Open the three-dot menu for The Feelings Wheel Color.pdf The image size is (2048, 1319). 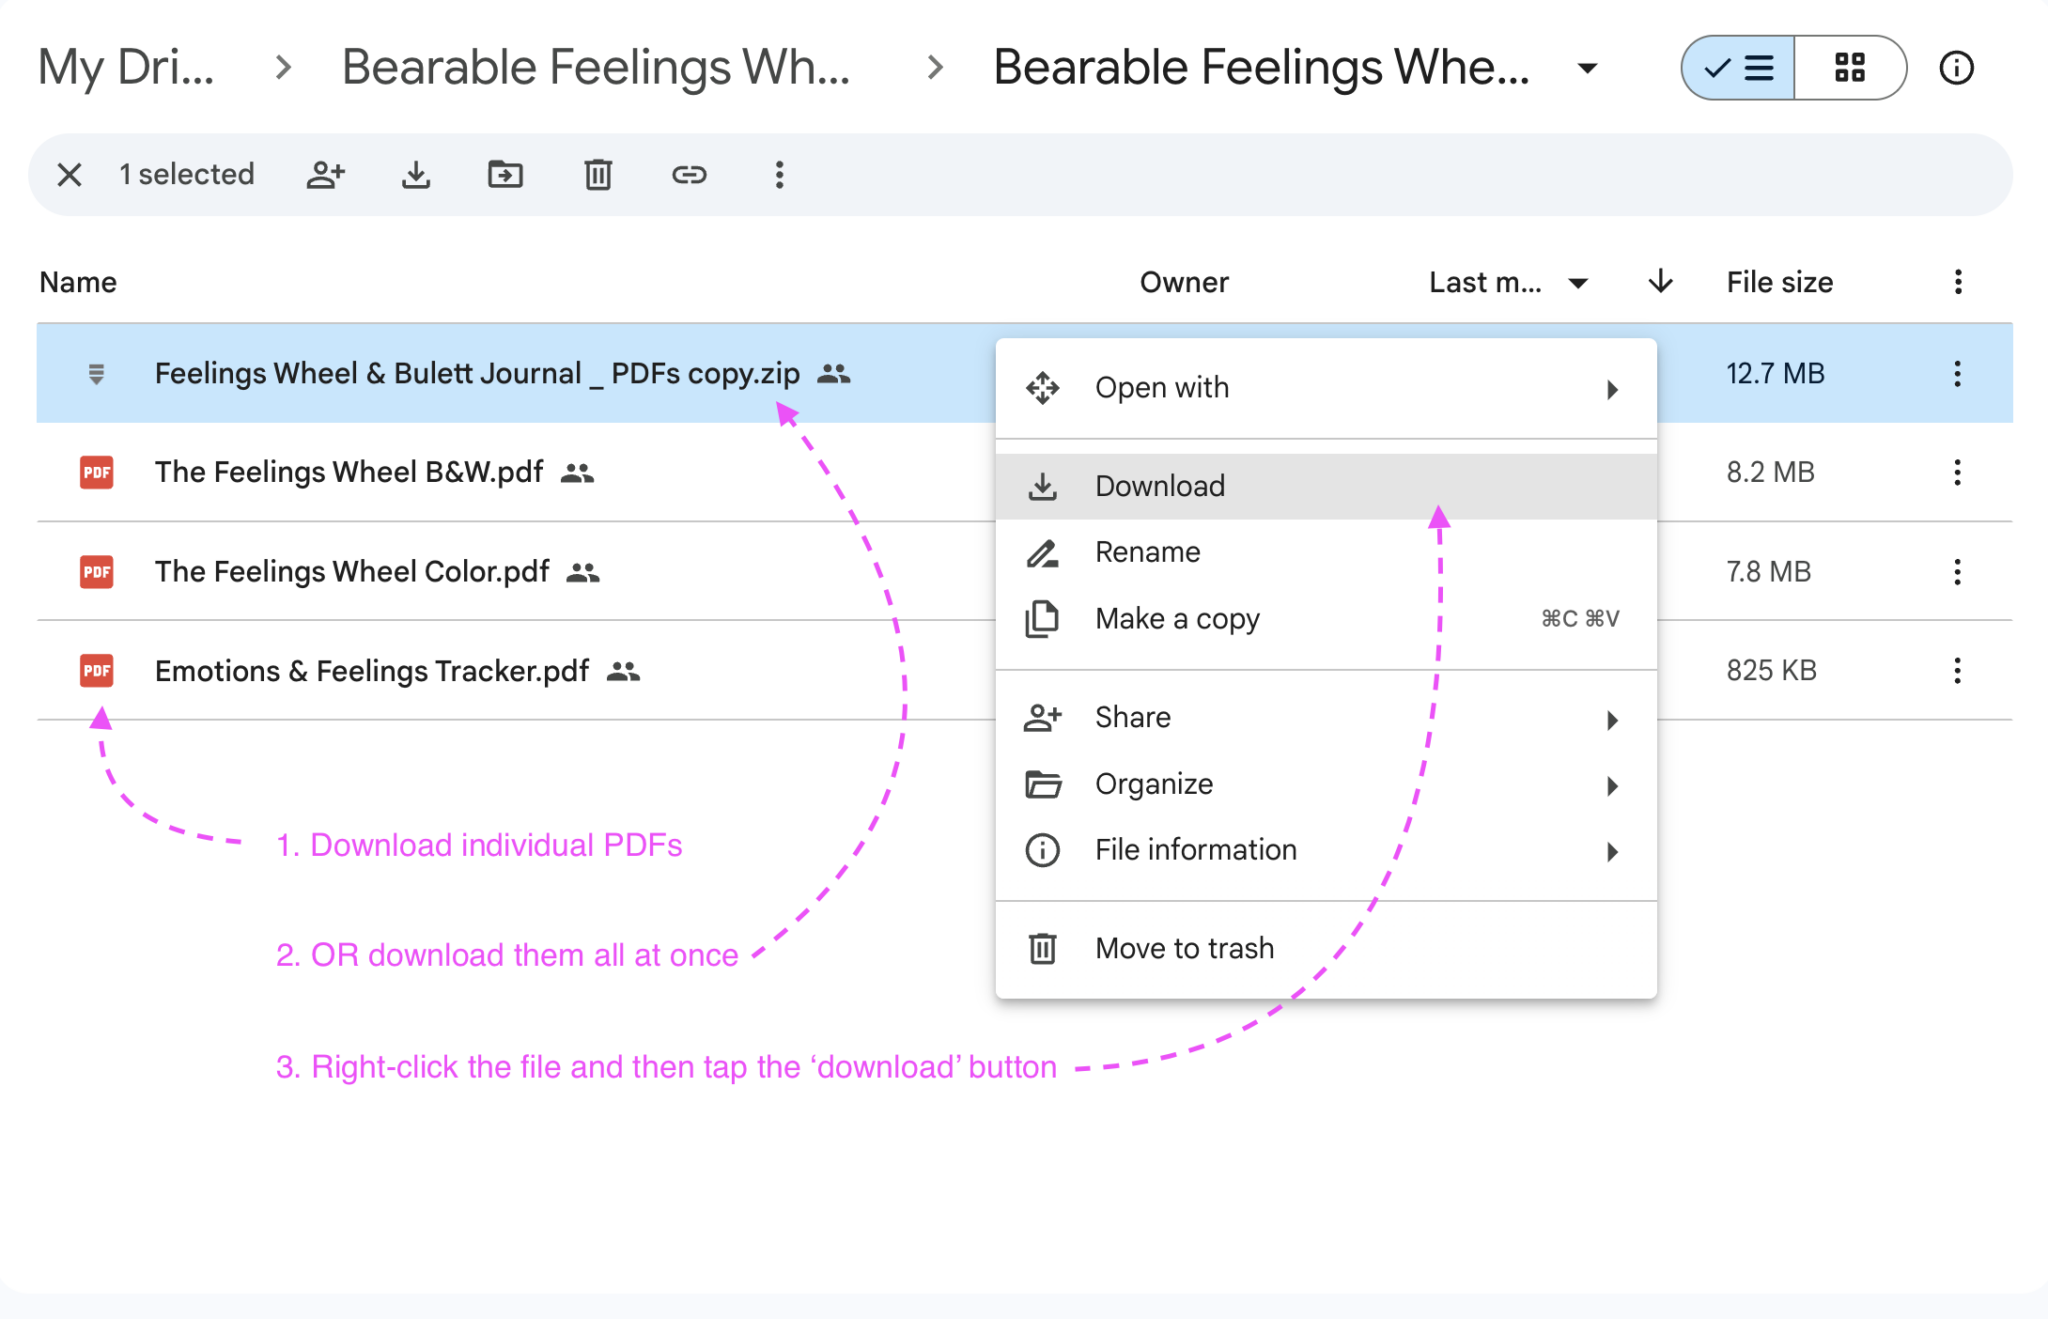1956,571
